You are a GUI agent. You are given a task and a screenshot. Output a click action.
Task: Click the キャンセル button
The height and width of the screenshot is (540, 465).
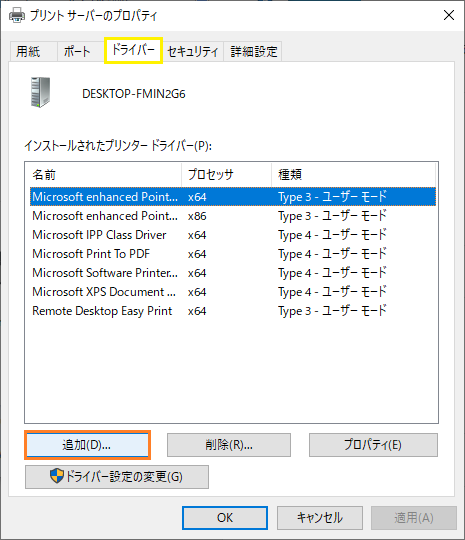pos(320,518)
